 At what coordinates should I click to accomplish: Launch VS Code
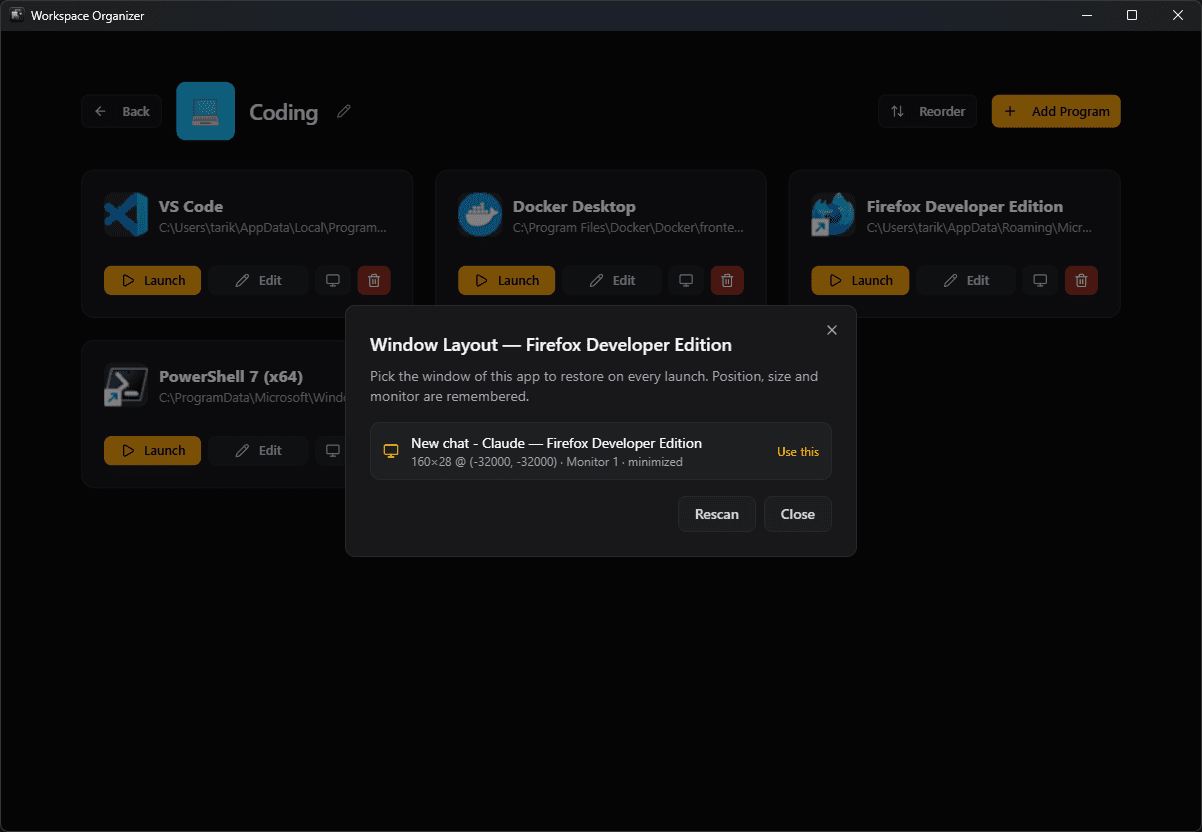[152, 280]
